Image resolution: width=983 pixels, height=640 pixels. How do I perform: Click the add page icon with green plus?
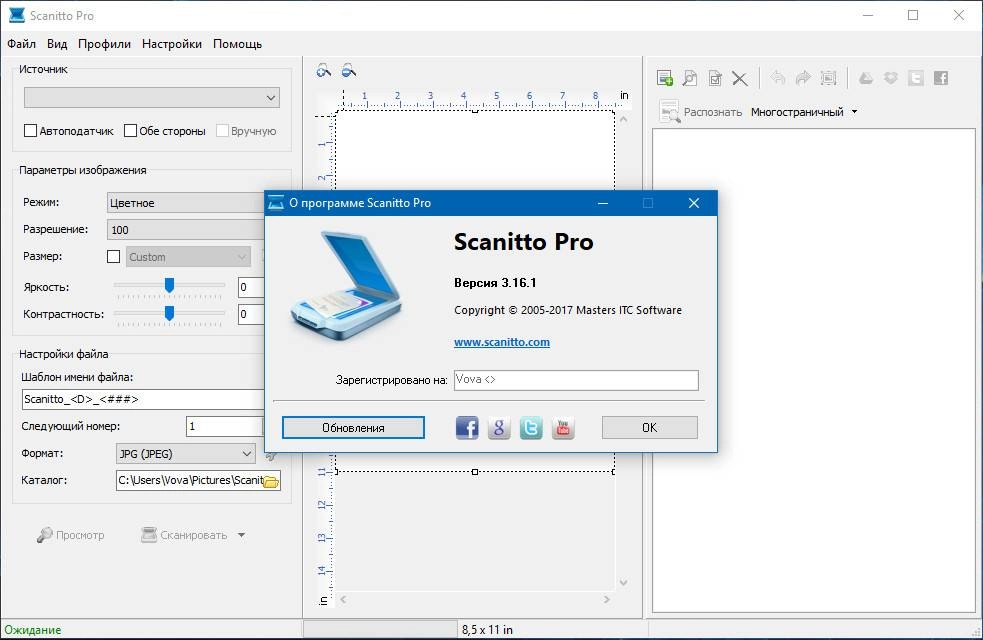tap(665, 78)
